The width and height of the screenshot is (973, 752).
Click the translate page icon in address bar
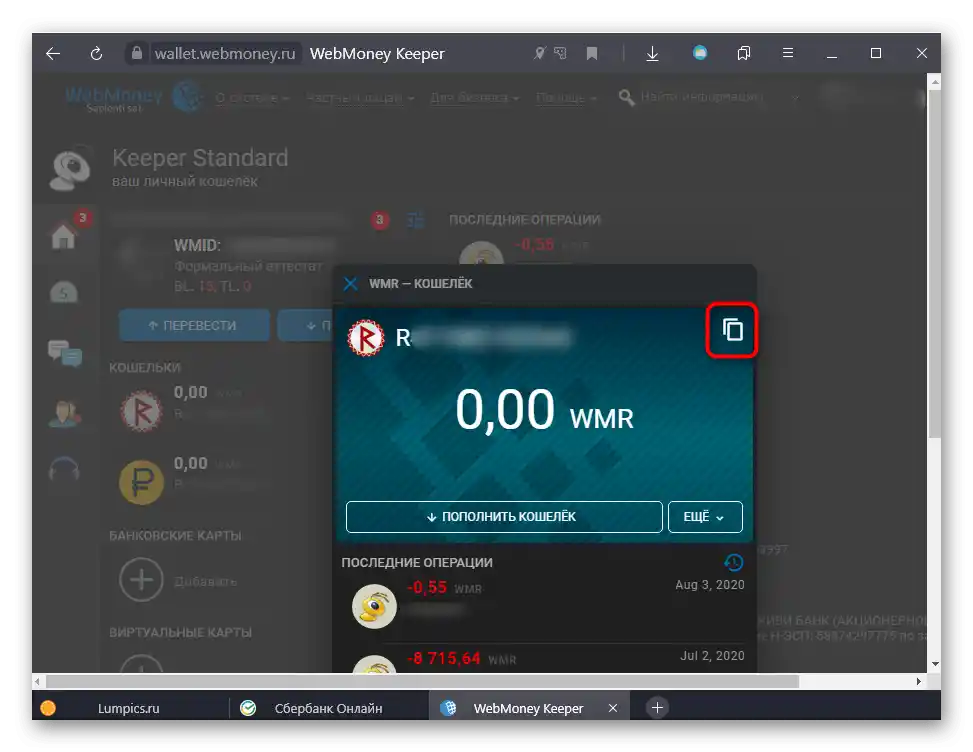560,53
